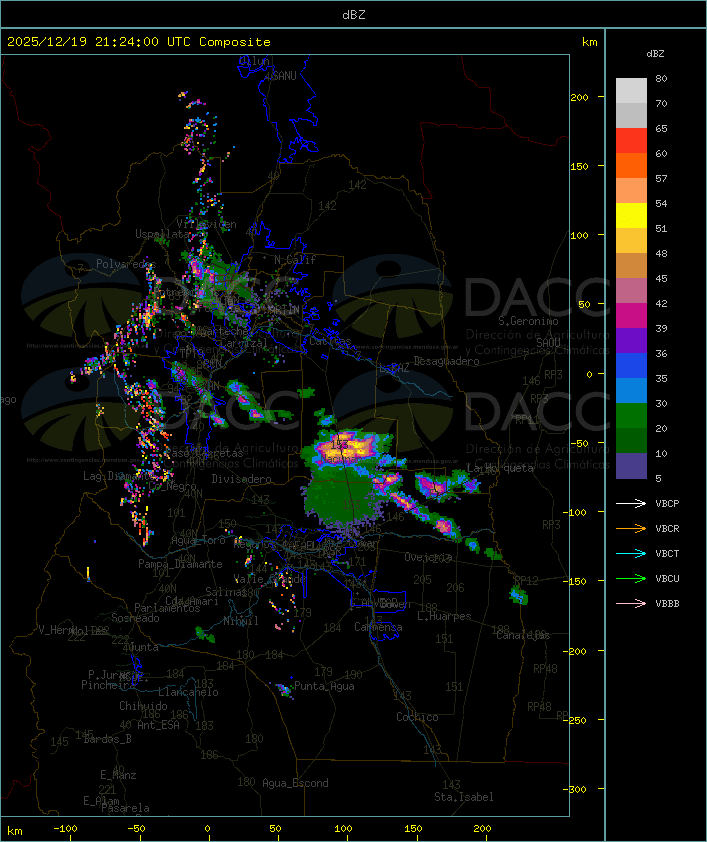
Task: Click the pink VBBB arrow icon
Action: click(x=631, y=604)
